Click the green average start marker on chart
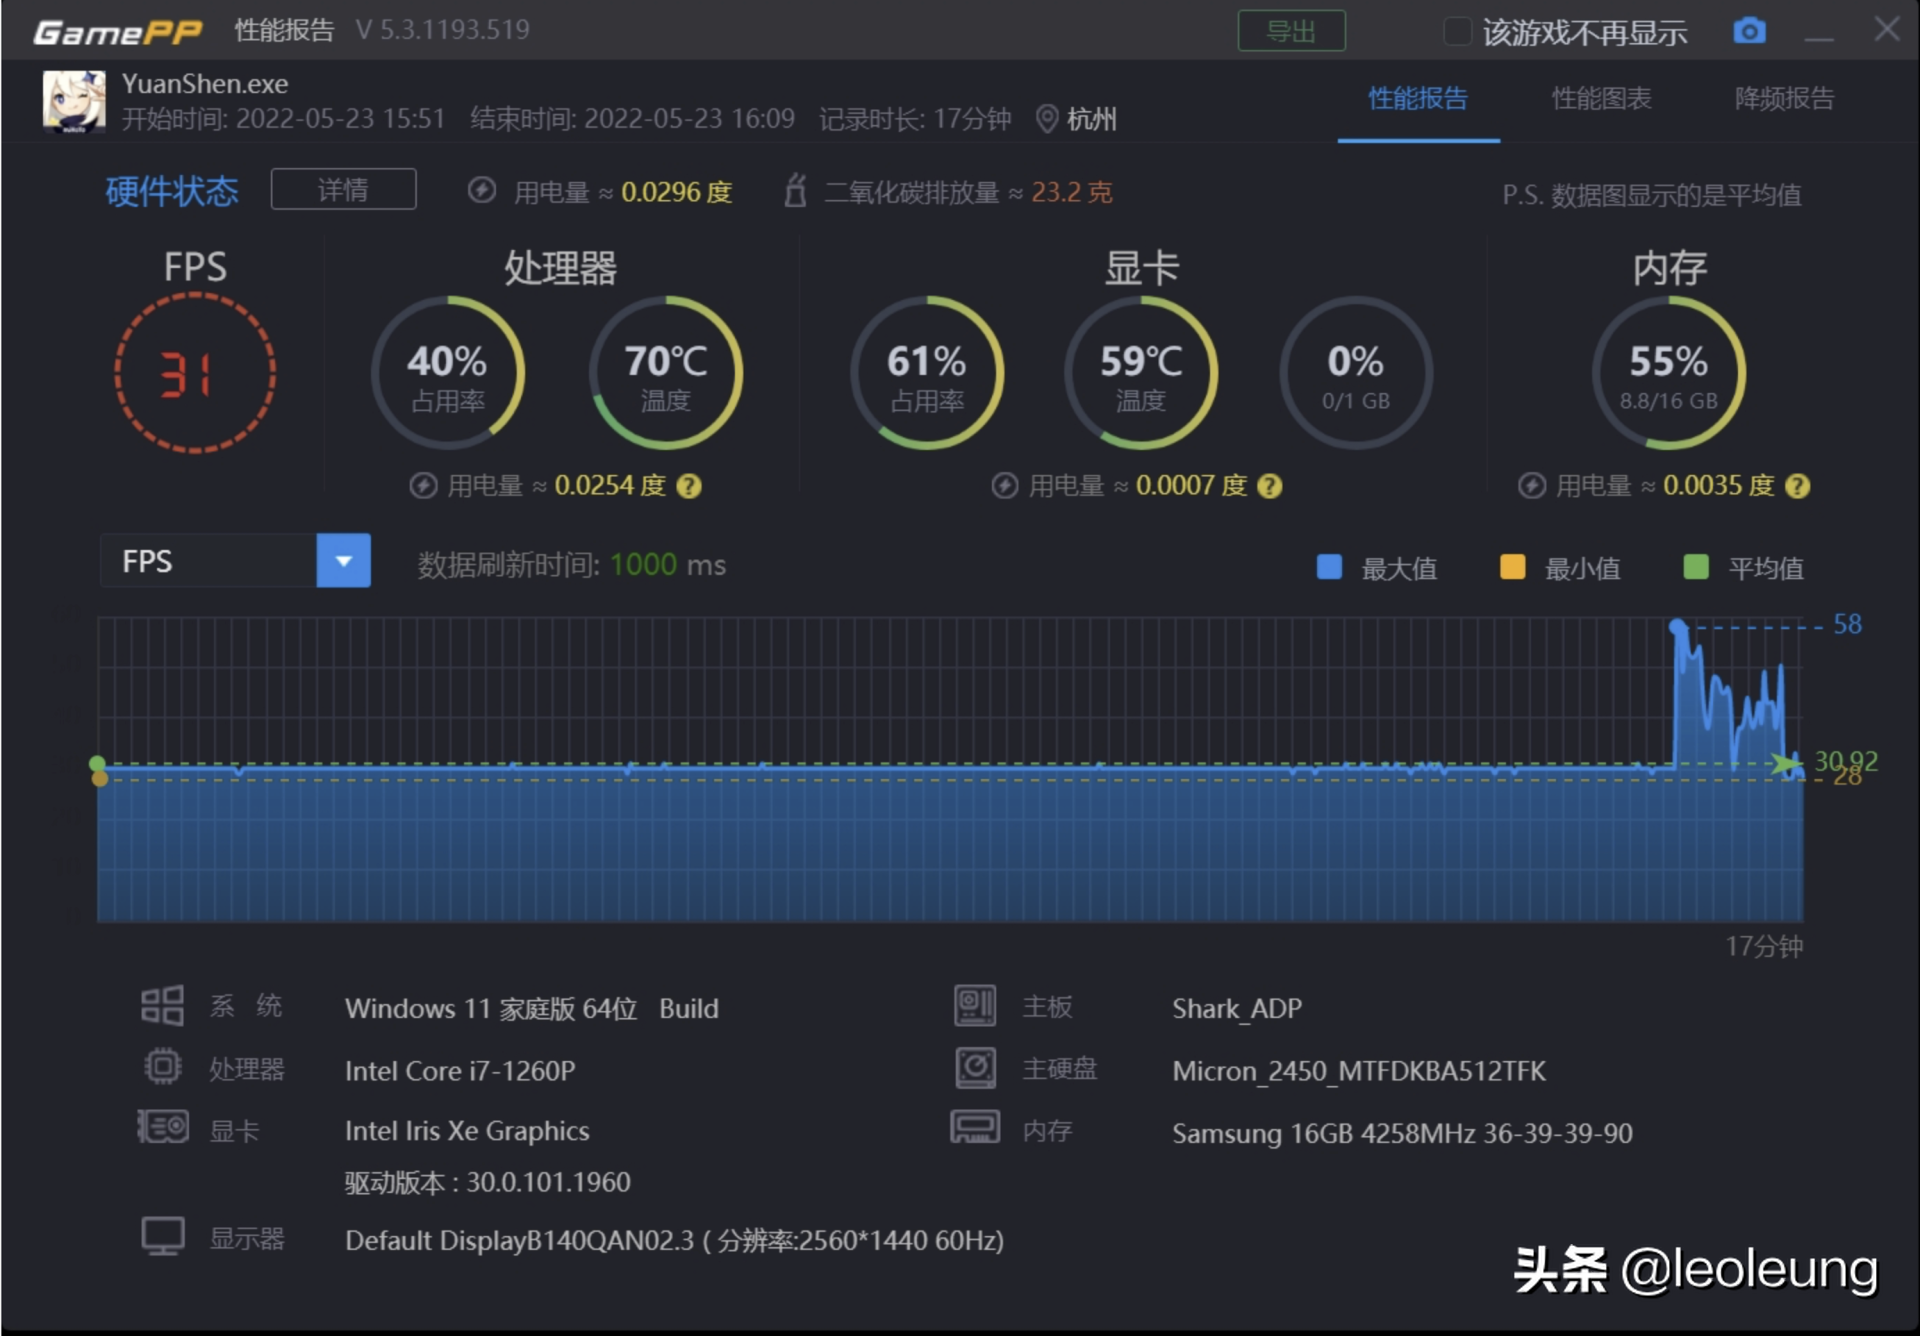The image size is (1920, 1336). coord(97,764)
